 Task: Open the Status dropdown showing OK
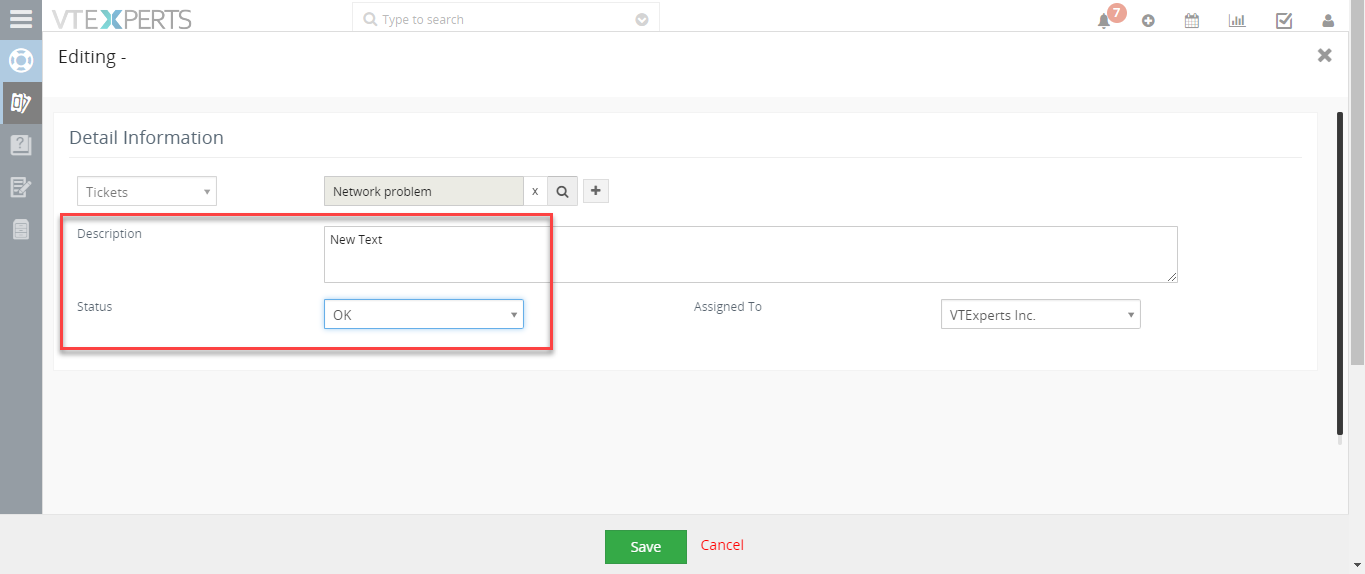click(424, 314)
